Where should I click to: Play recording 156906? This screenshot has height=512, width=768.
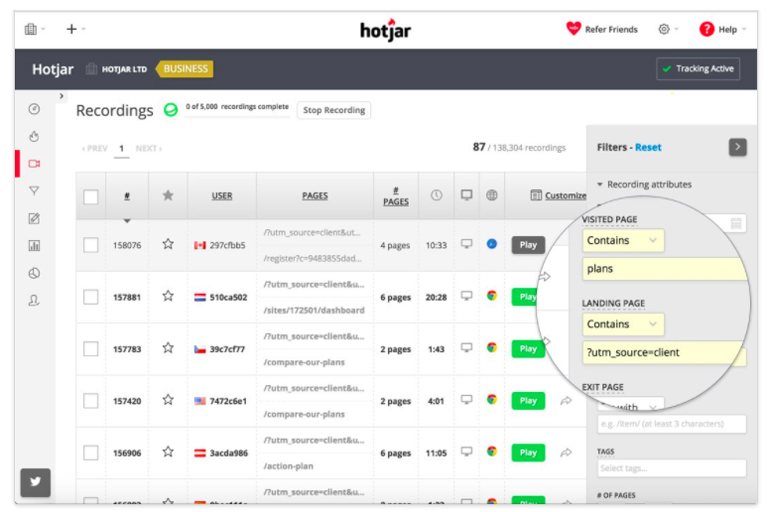click(x=528, y=453)
